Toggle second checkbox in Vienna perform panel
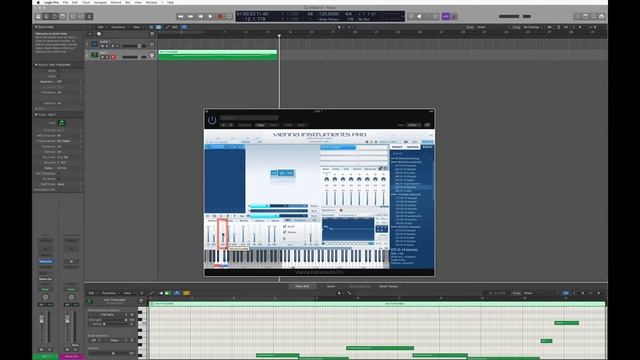This screenshot has width=640, height=360. point(284,232)
